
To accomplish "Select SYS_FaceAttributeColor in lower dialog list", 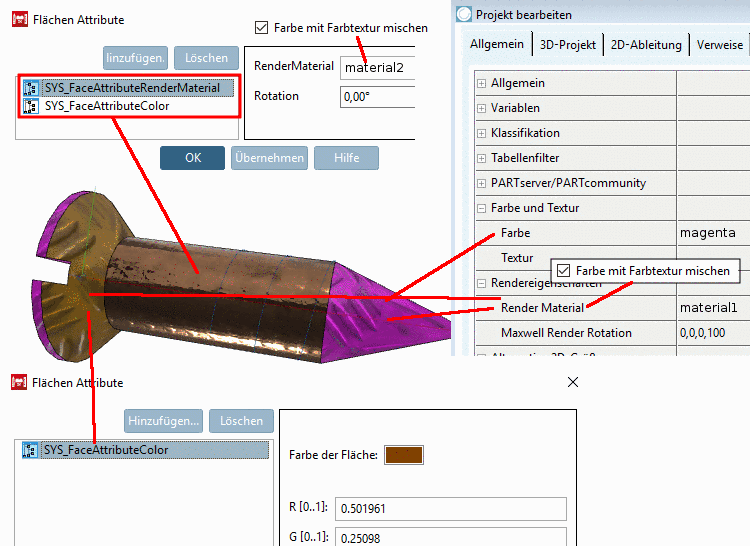I will tap(145, 450).
